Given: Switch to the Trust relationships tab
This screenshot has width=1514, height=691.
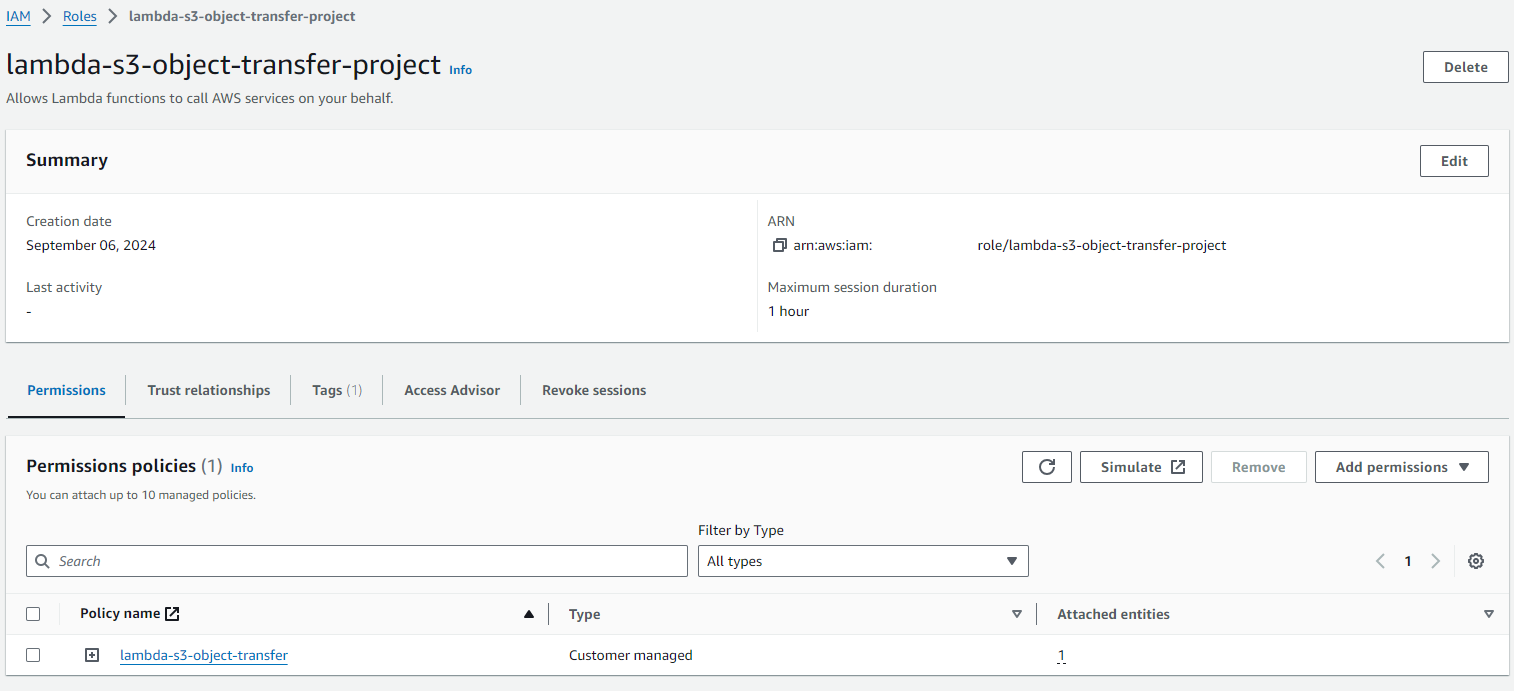Looking at the screenshot, I should tap(209, 390).
